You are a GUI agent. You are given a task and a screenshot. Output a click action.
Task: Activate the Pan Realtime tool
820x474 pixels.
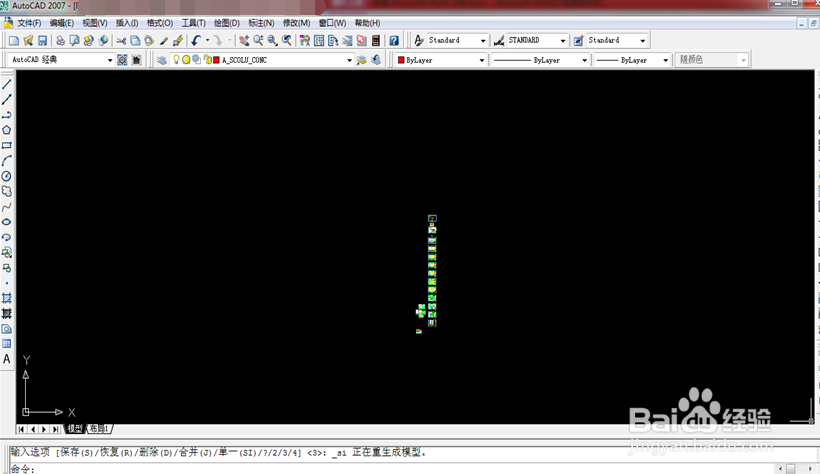(x=244, y=40)
